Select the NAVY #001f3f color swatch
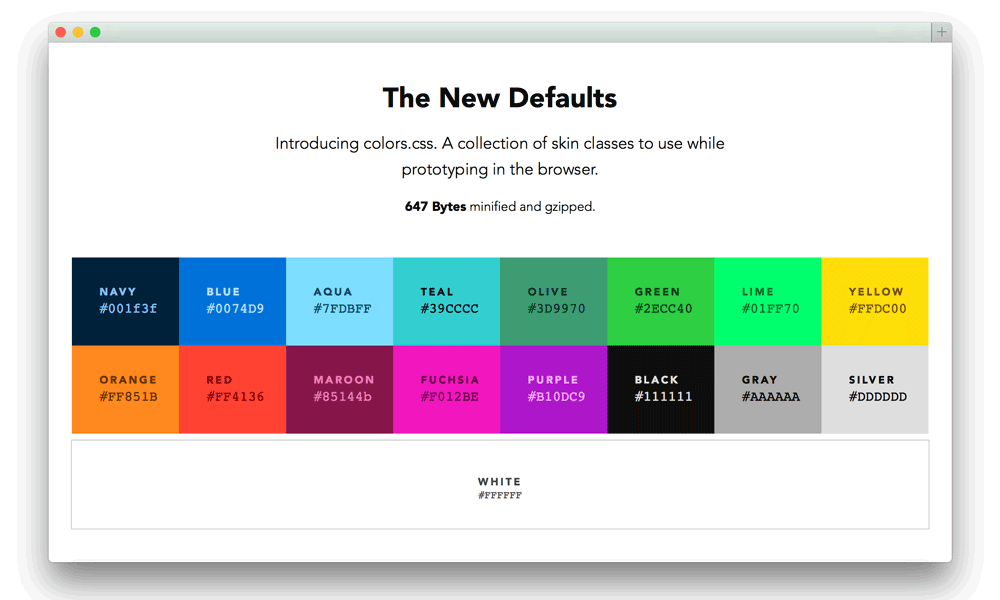The height and width of the screenshot is (600, 1000). tap(125, 300)
